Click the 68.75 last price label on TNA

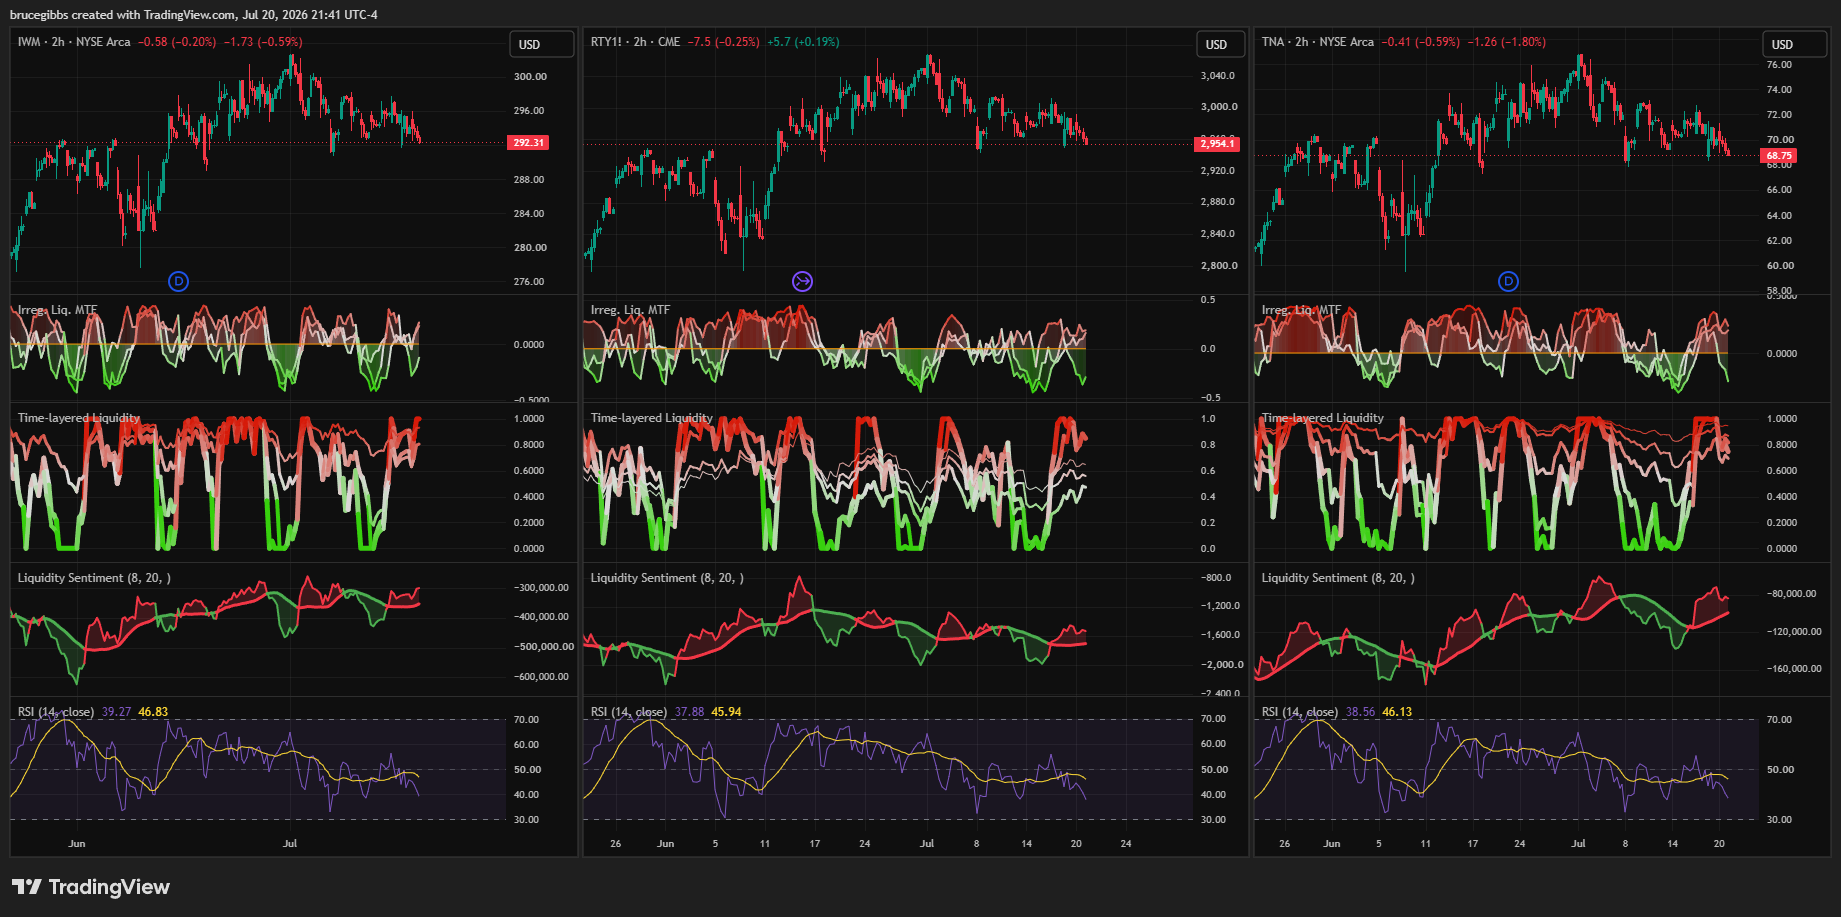1779,156
